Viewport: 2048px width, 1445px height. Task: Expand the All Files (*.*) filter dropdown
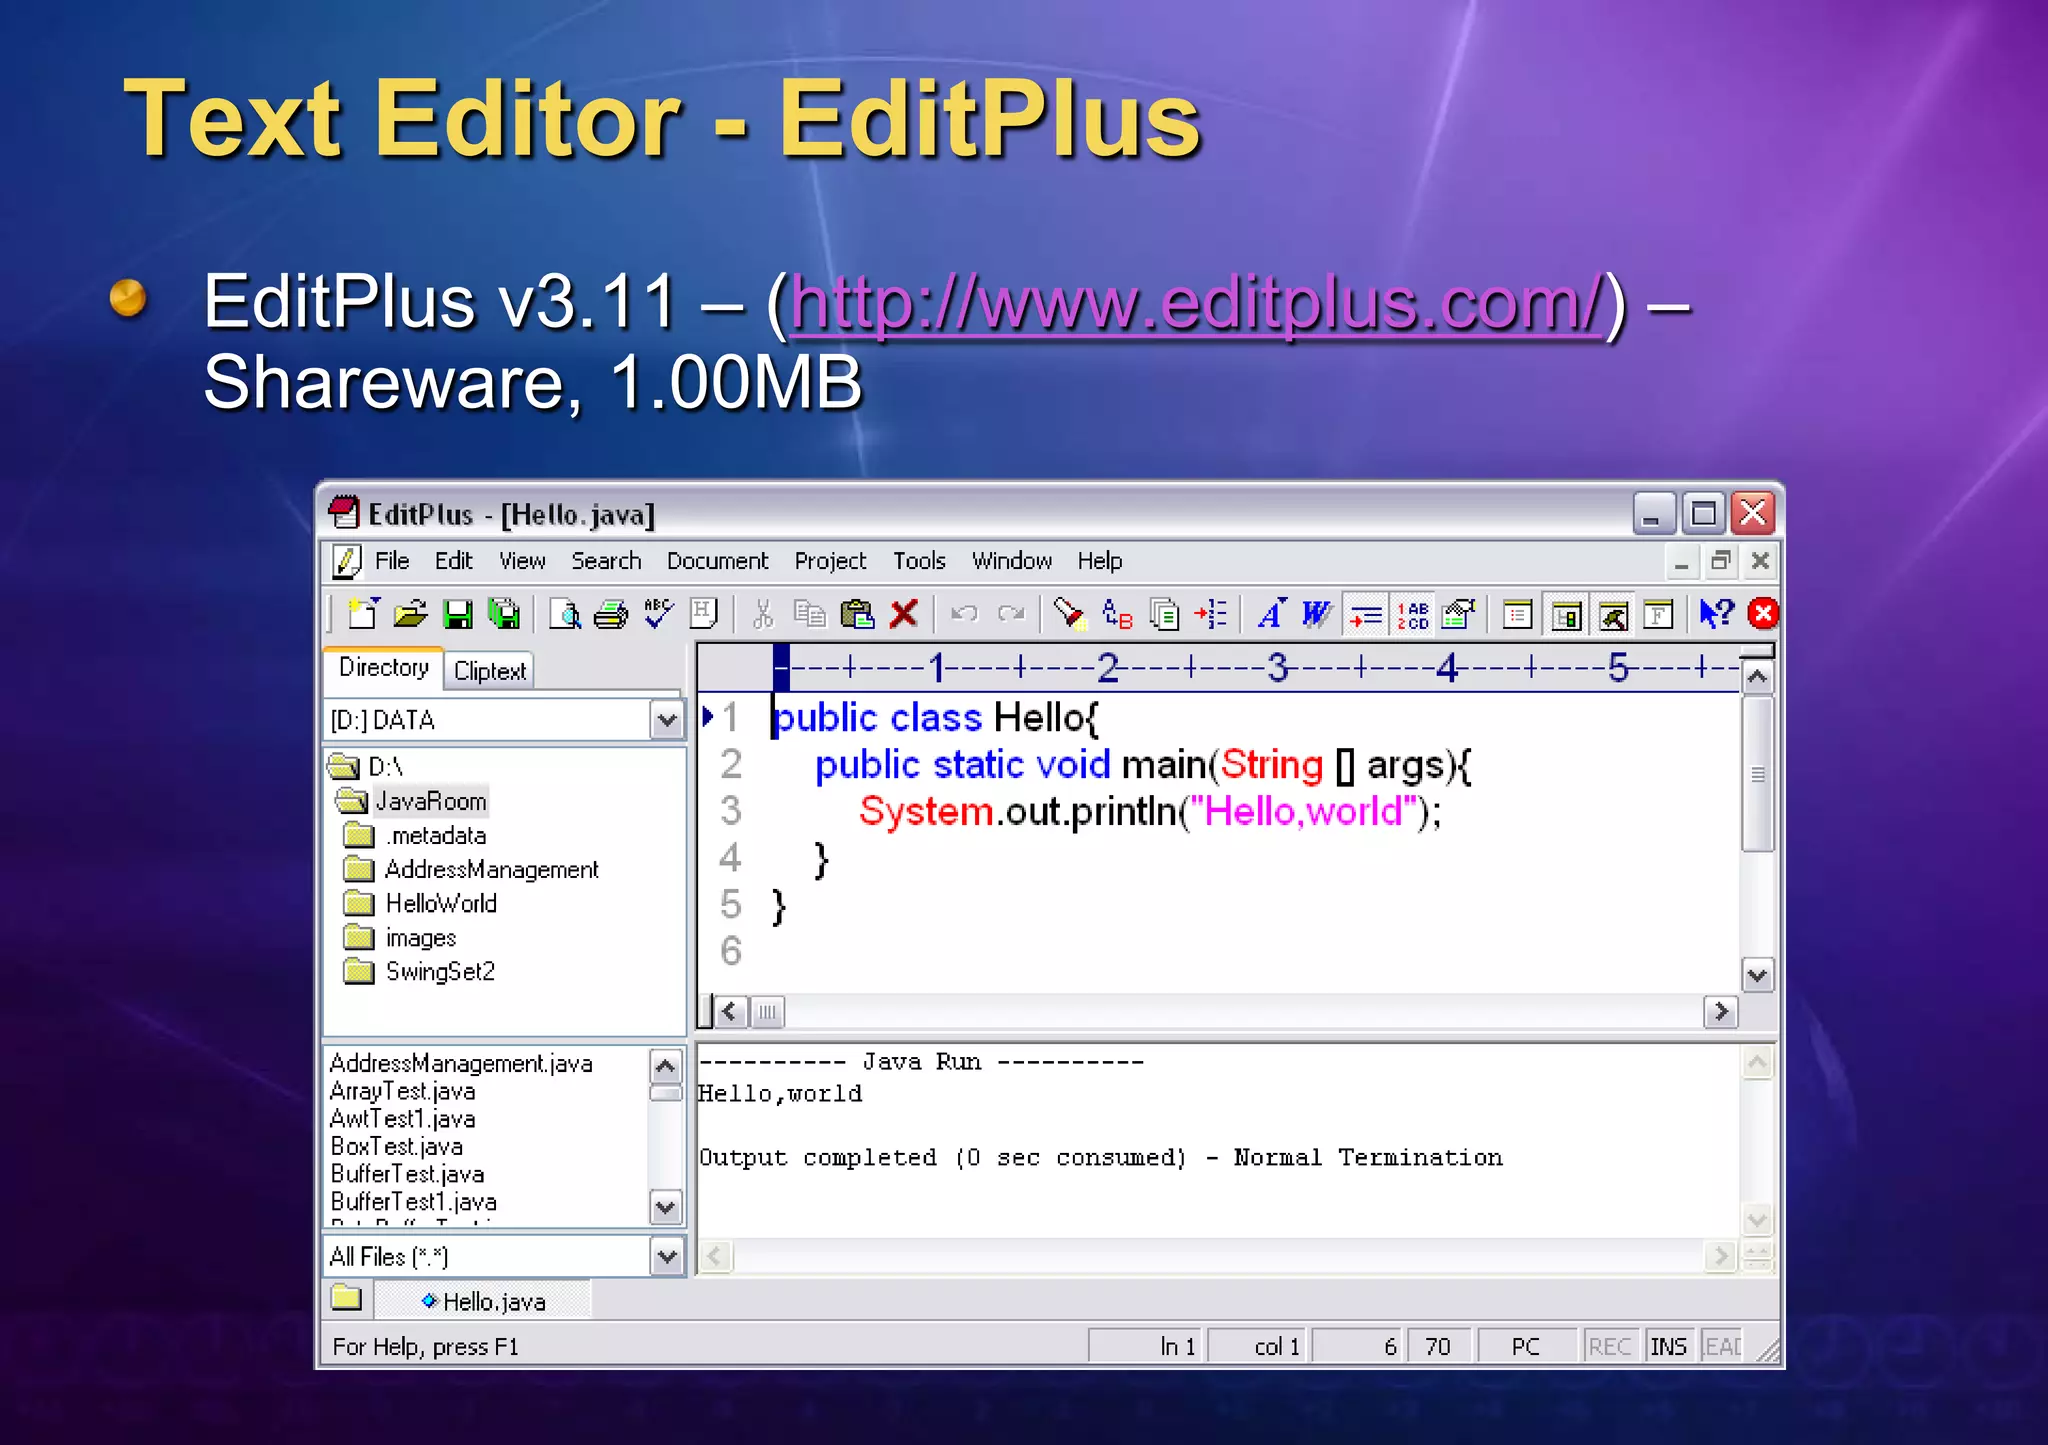666,1257
